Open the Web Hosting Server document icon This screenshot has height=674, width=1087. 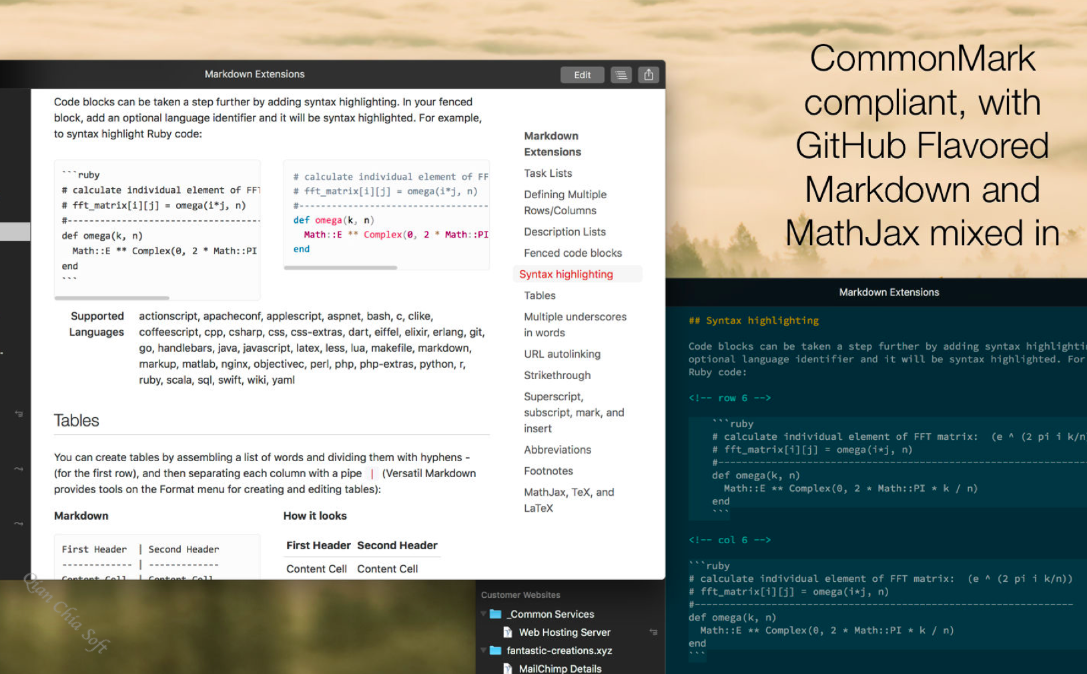[507, 632]
